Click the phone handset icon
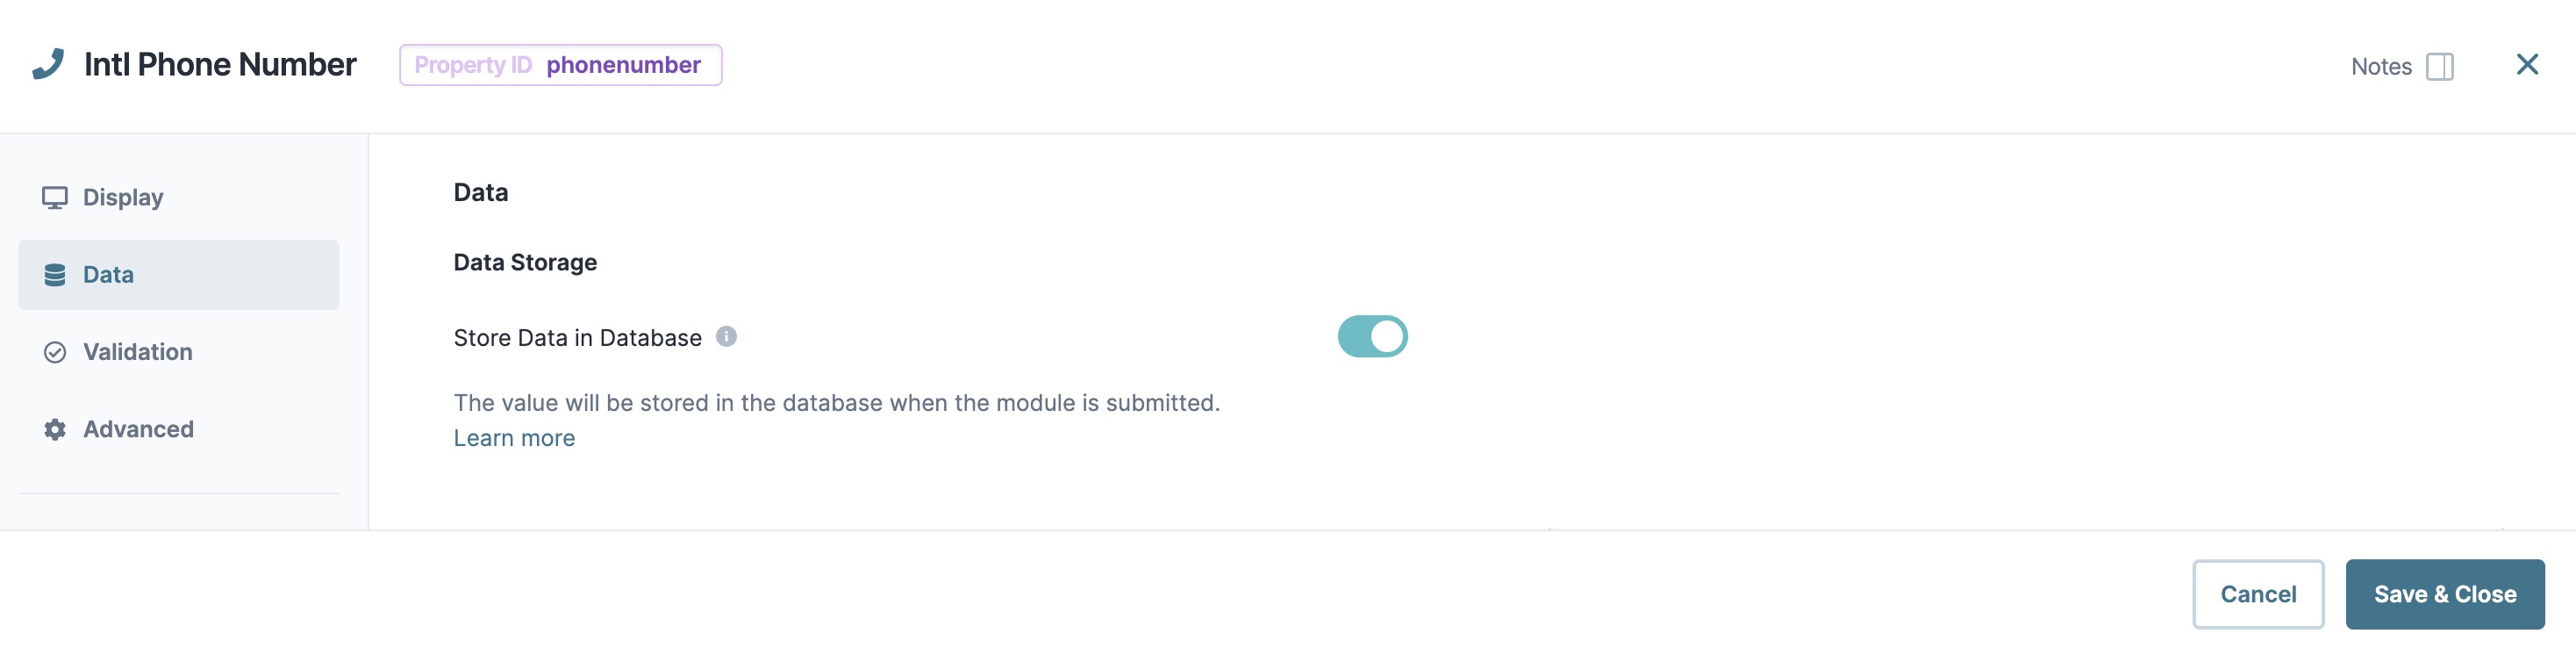This screenshot has width=2576, height=648. point(48,64)
